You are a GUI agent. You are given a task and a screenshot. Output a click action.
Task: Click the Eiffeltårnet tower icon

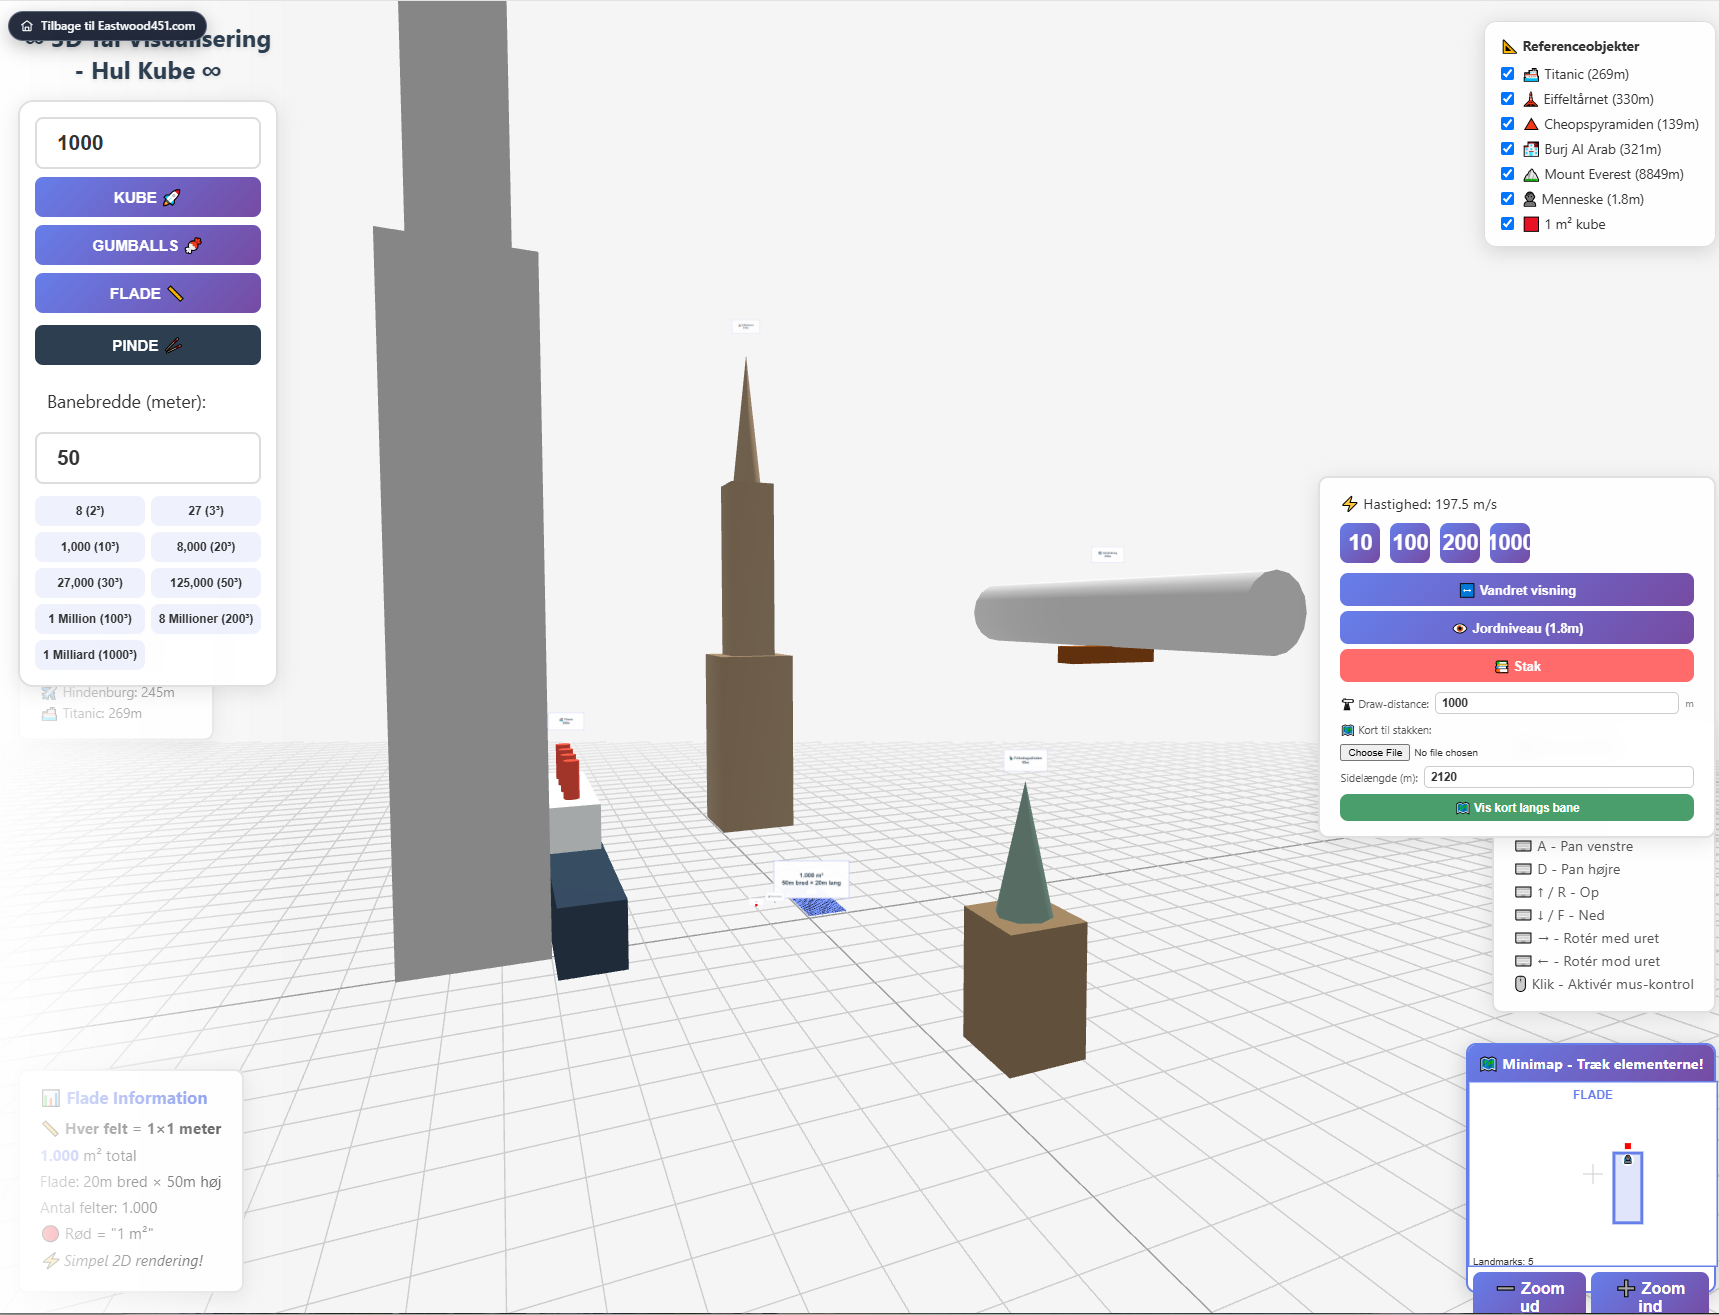1531,99
